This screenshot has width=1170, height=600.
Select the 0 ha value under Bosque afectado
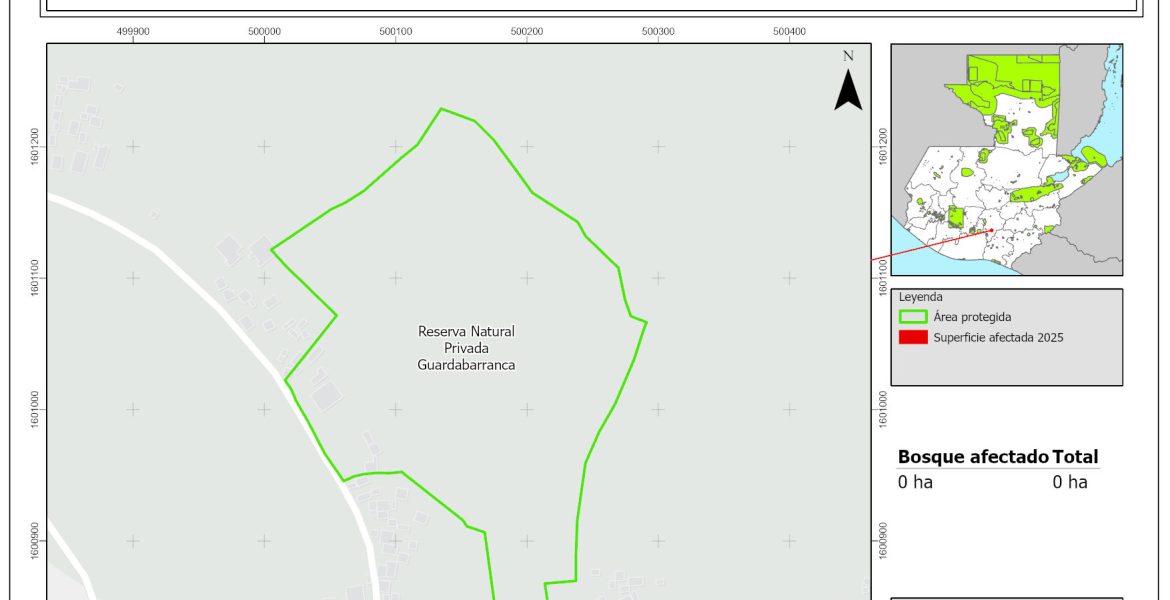coord(914,482)
